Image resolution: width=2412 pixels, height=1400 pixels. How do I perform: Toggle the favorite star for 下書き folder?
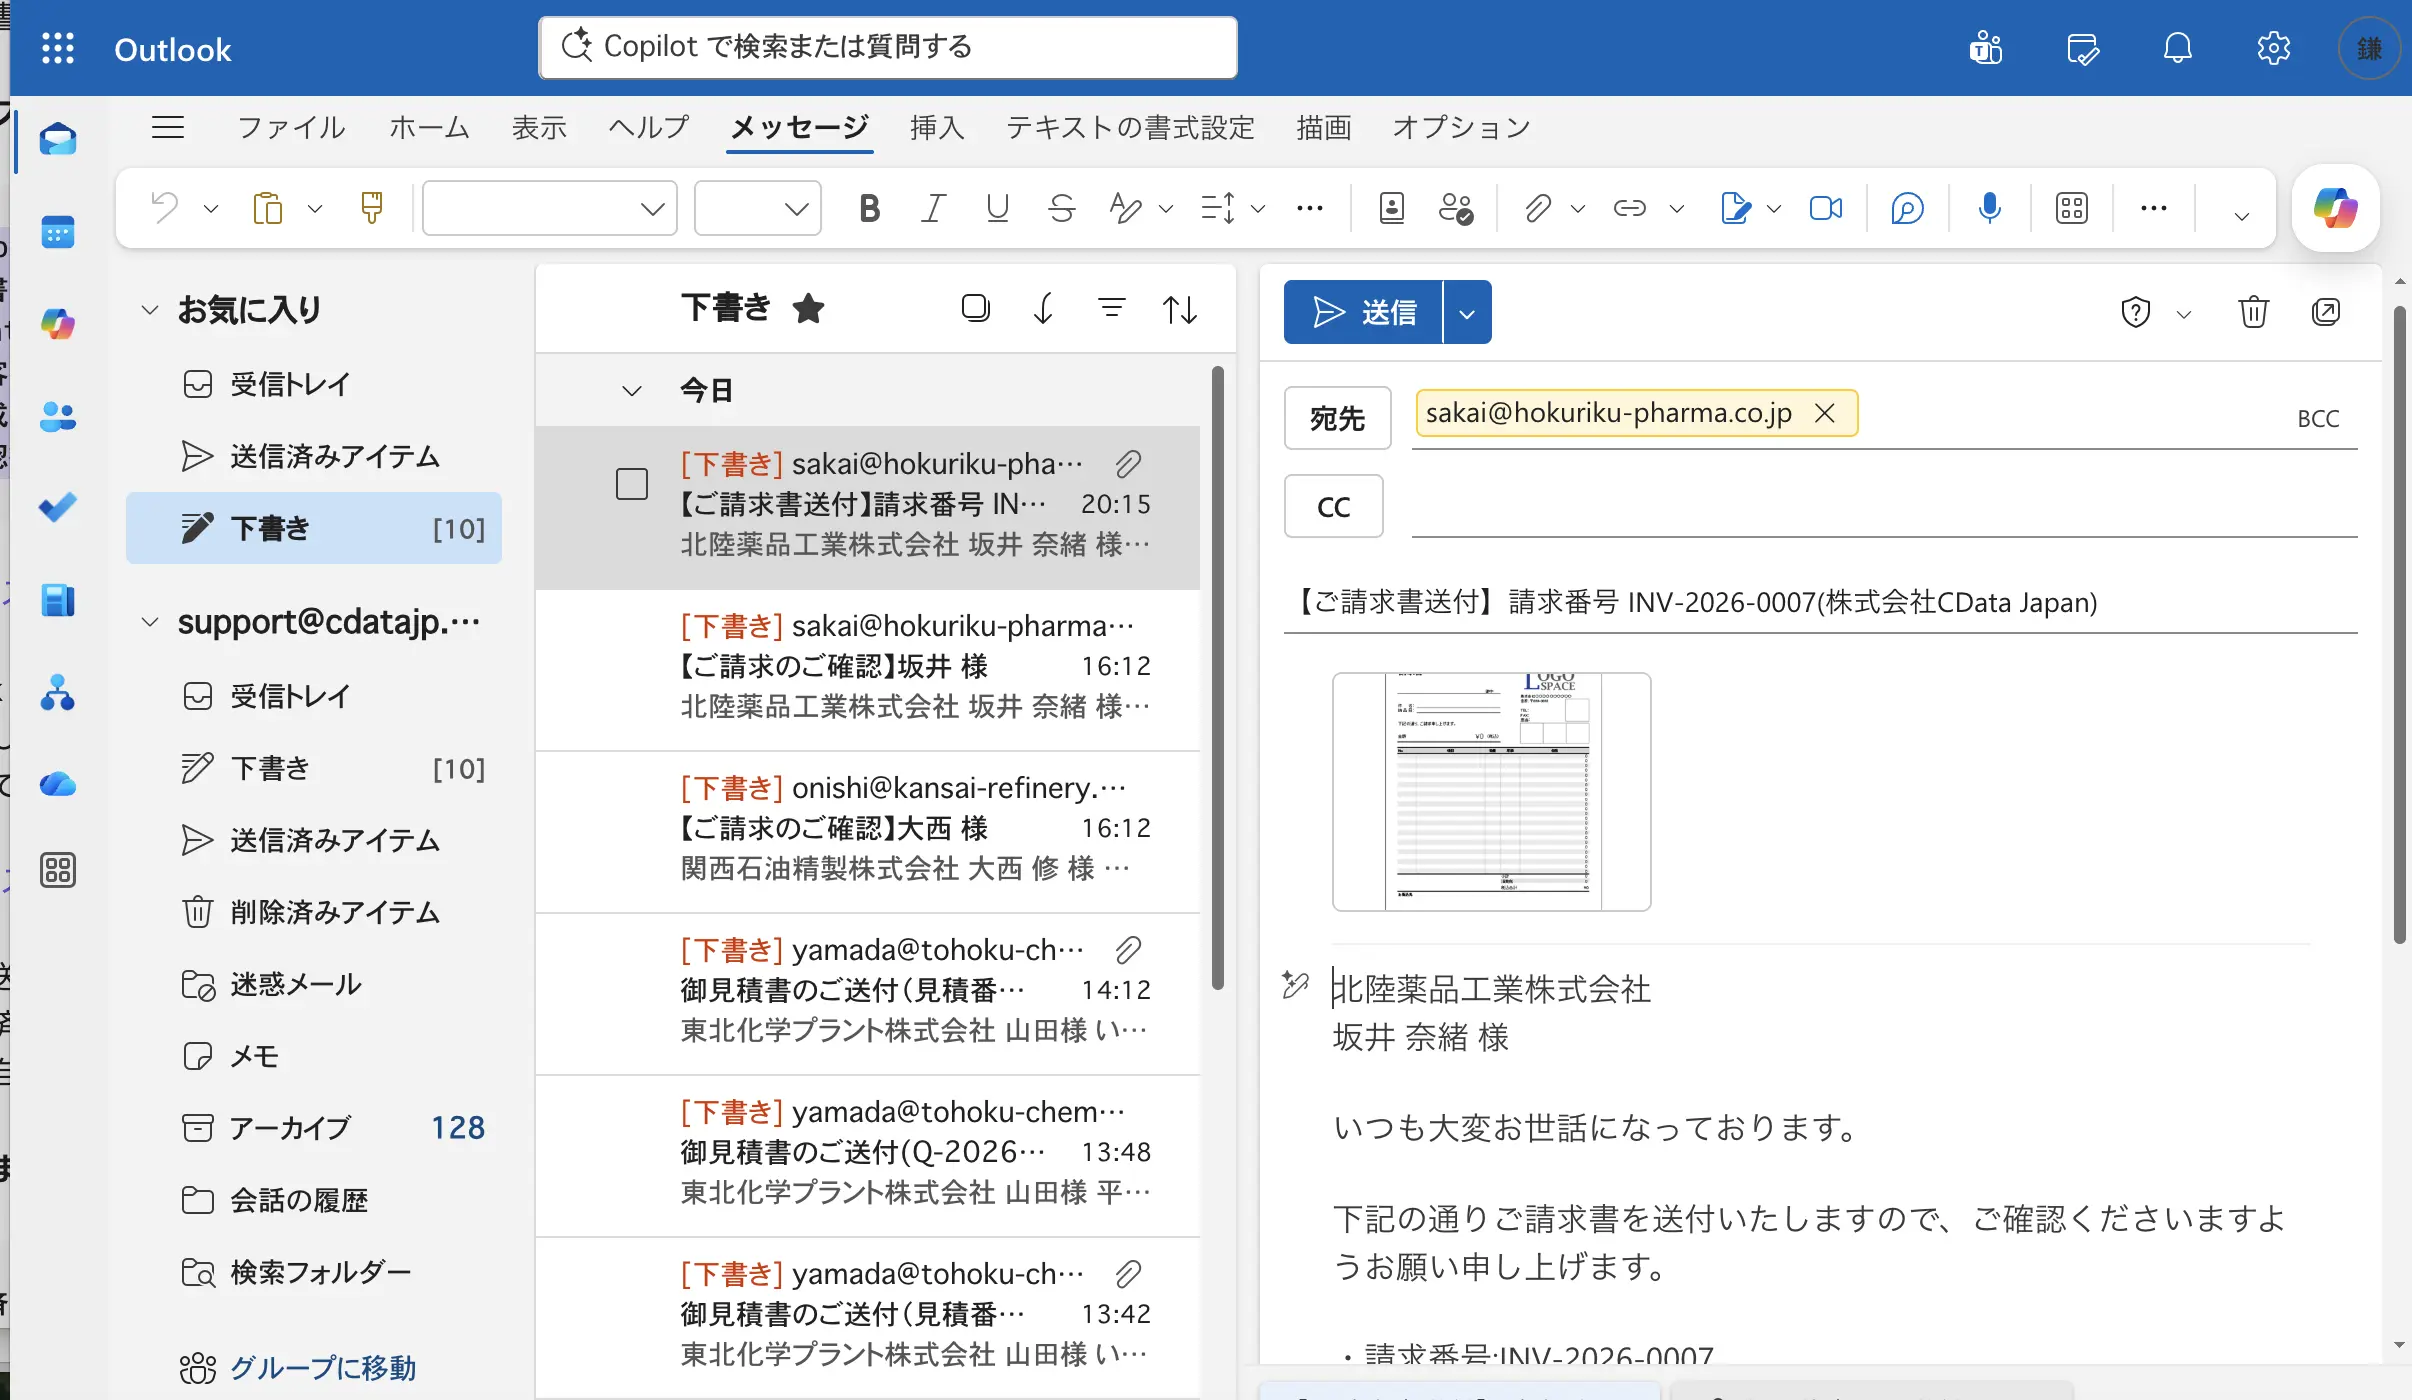pyautogui.click(x=808, y=309)
